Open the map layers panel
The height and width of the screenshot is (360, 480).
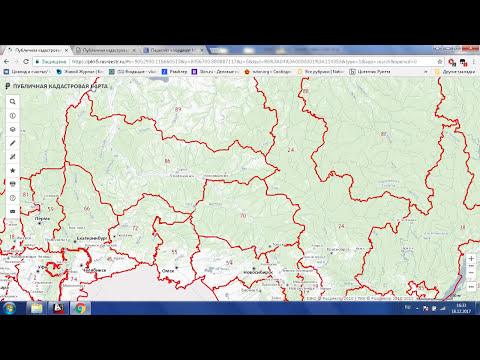pos(13,129)
